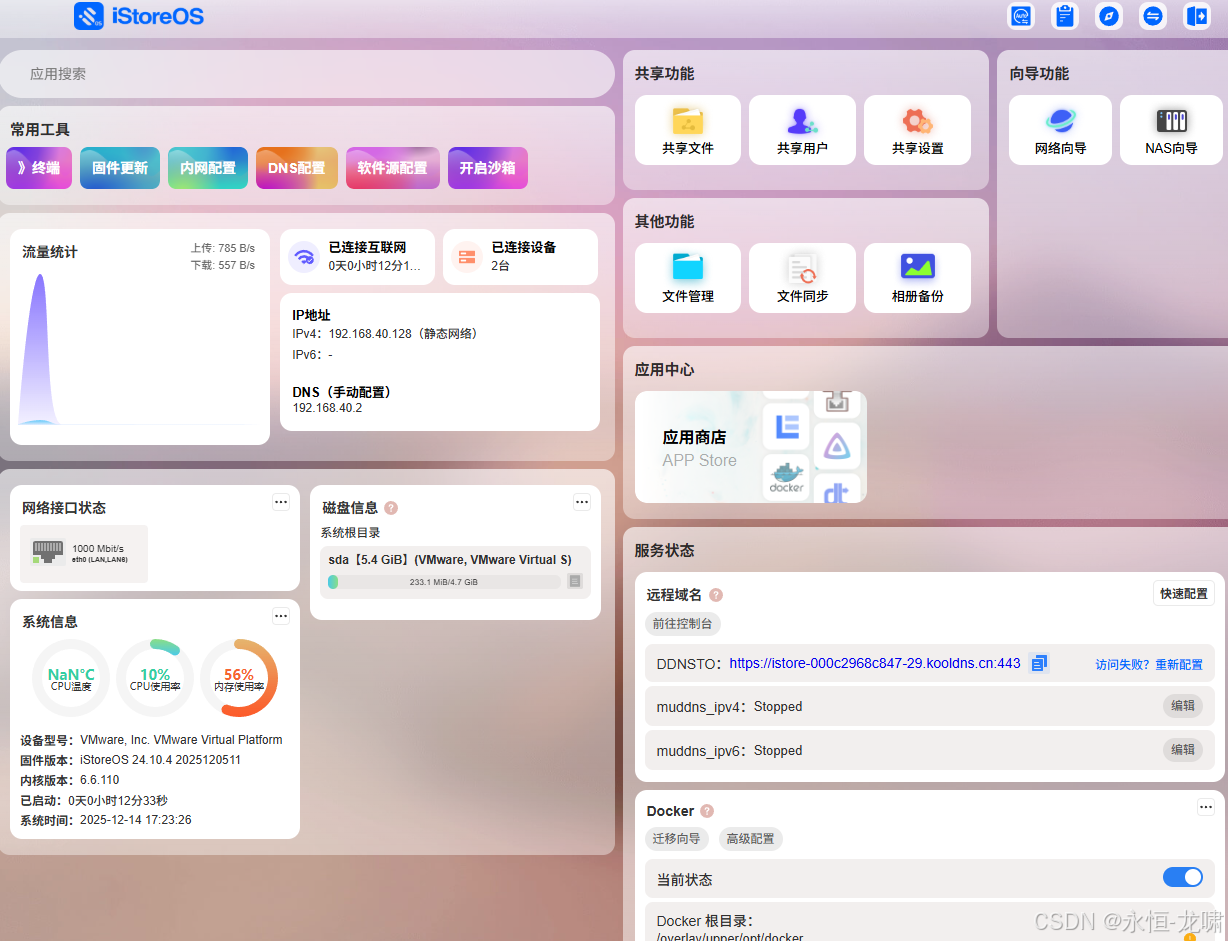Click the two-arrows swap icon in header

tap(1153, 16)
